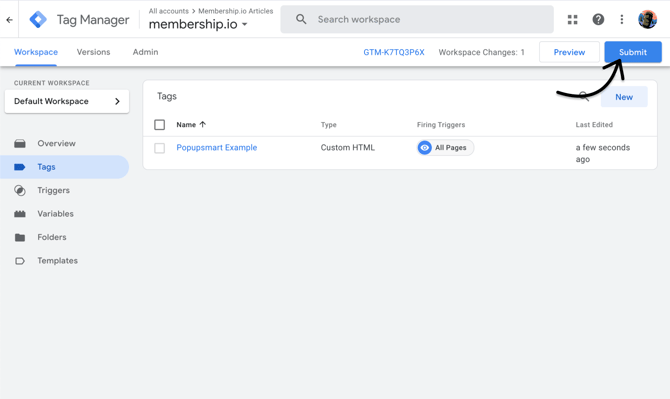The height and width of the screenshot is (399, 670).
Task: Click the Triggers circular icon
Action: click(20, 191)
